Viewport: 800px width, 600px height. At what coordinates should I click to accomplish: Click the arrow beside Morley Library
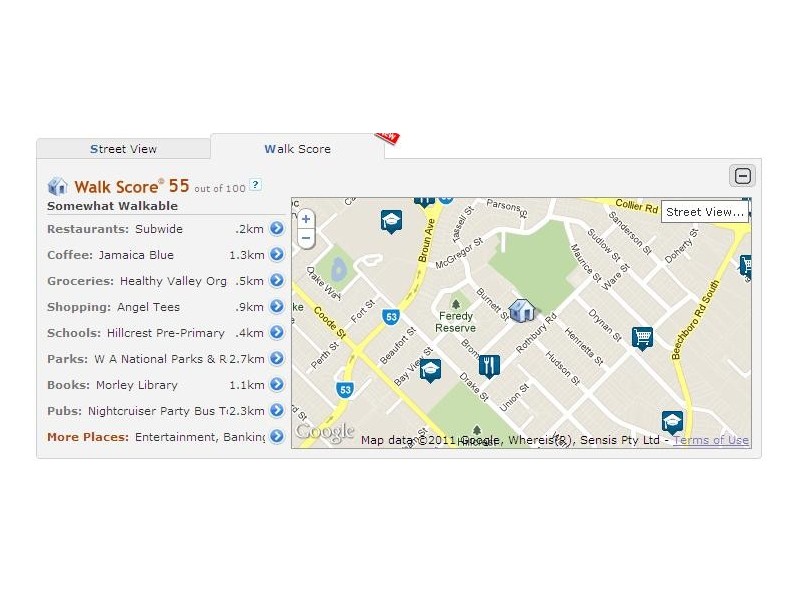click(277, 385)
